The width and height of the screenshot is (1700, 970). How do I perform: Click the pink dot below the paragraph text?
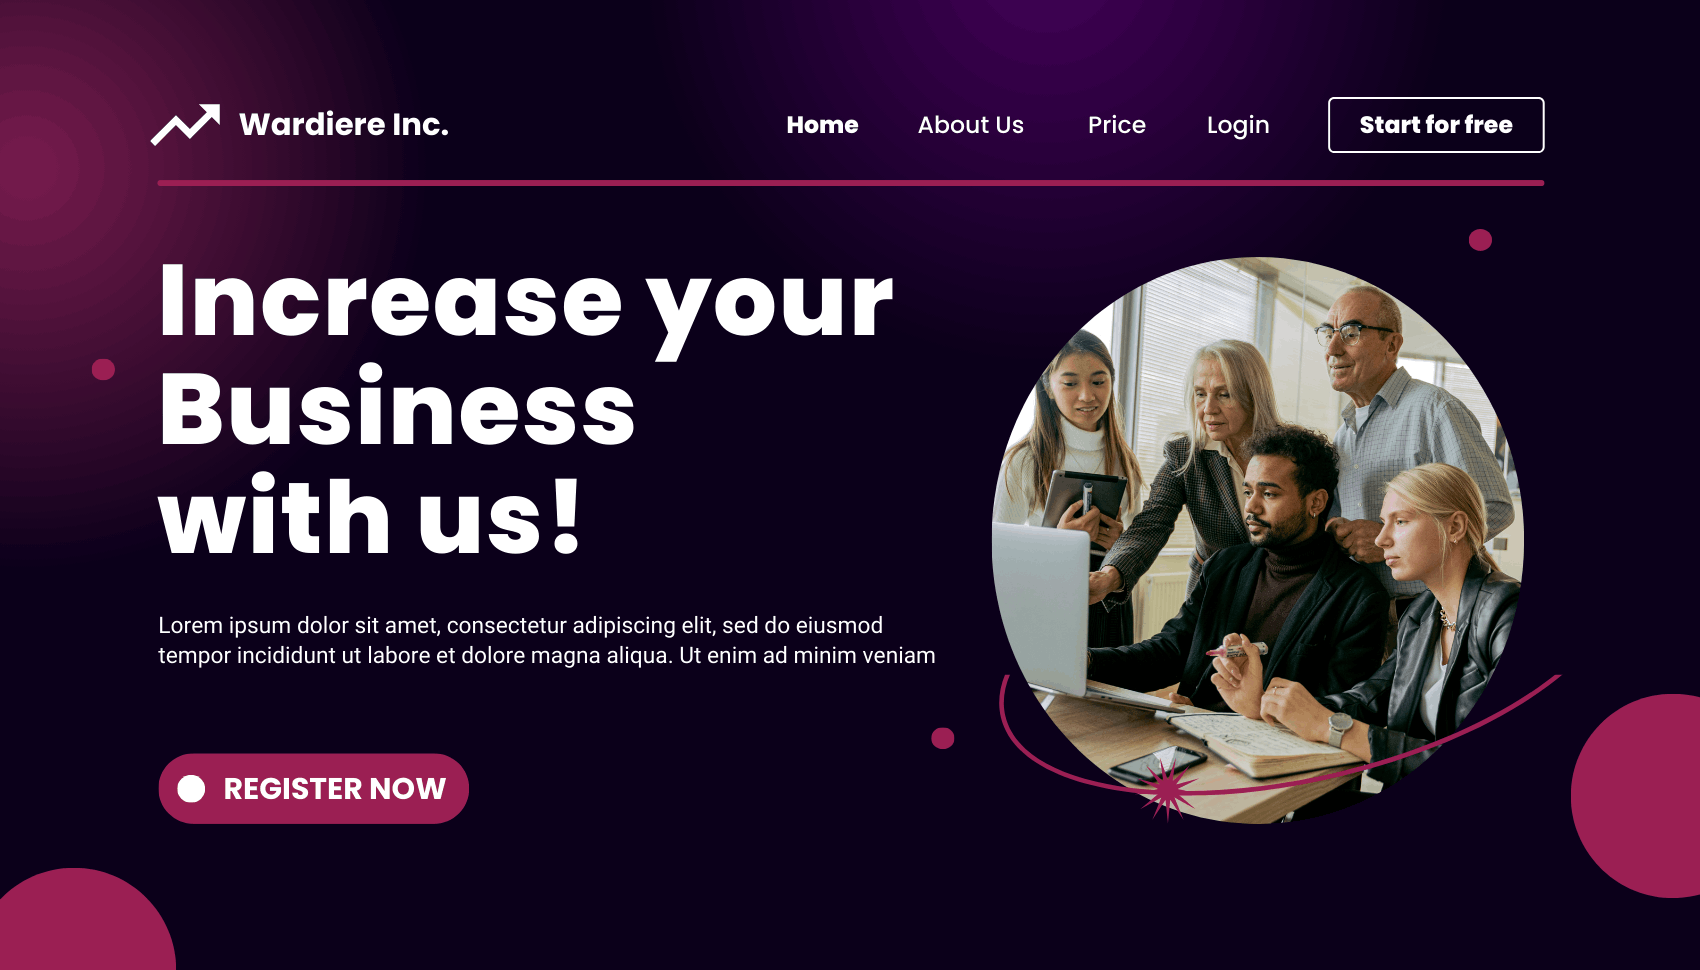pyautogui.click(x=942, y=738)
